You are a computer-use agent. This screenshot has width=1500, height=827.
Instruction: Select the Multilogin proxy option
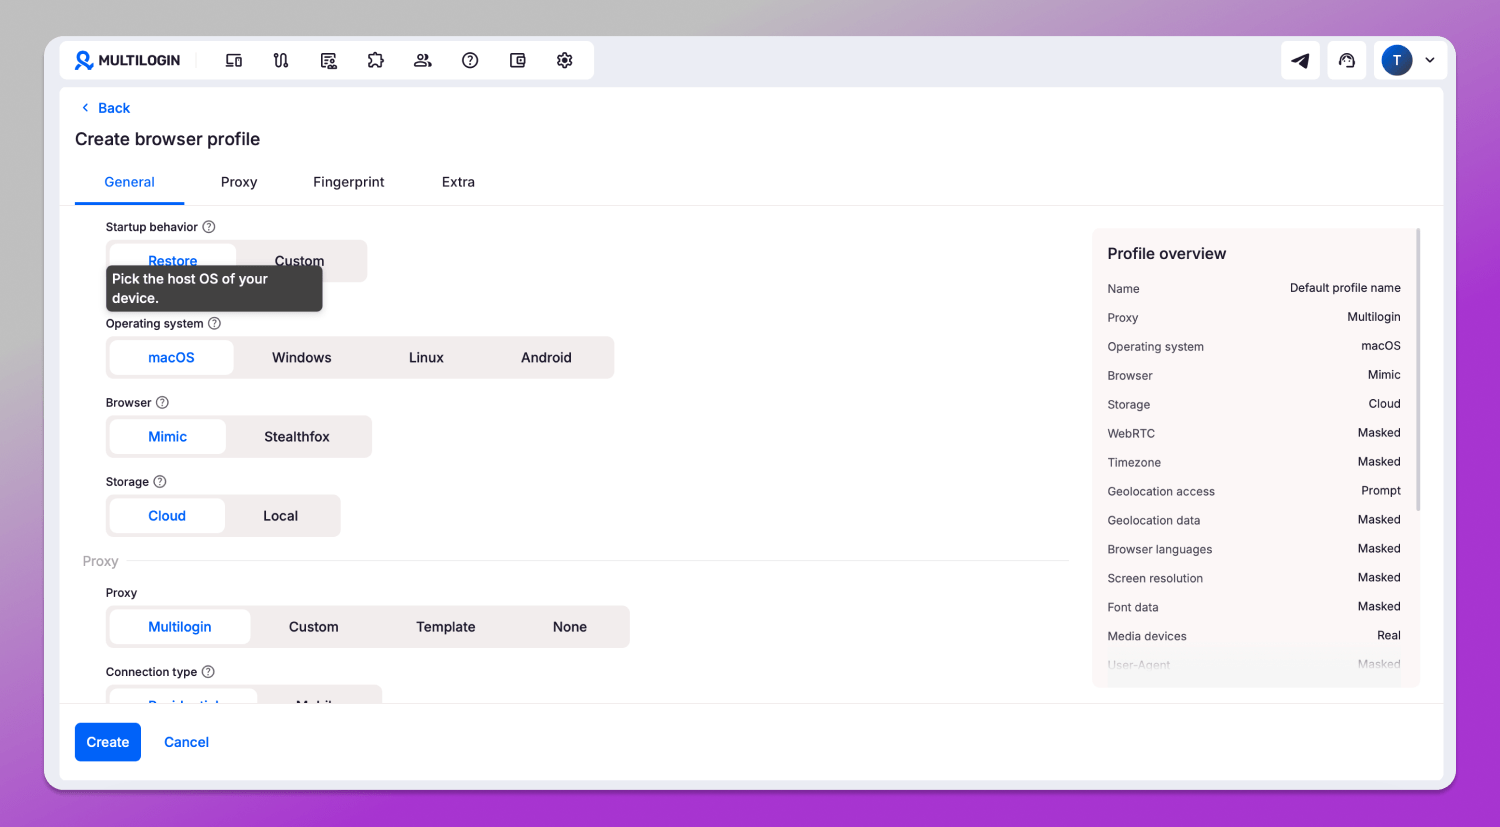point(180,627)
